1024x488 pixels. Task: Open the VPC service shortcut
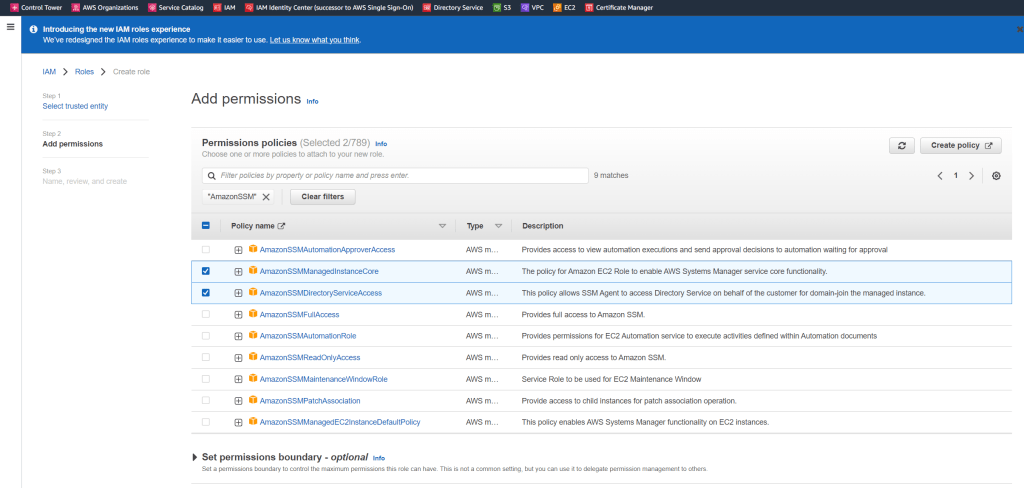532,8
